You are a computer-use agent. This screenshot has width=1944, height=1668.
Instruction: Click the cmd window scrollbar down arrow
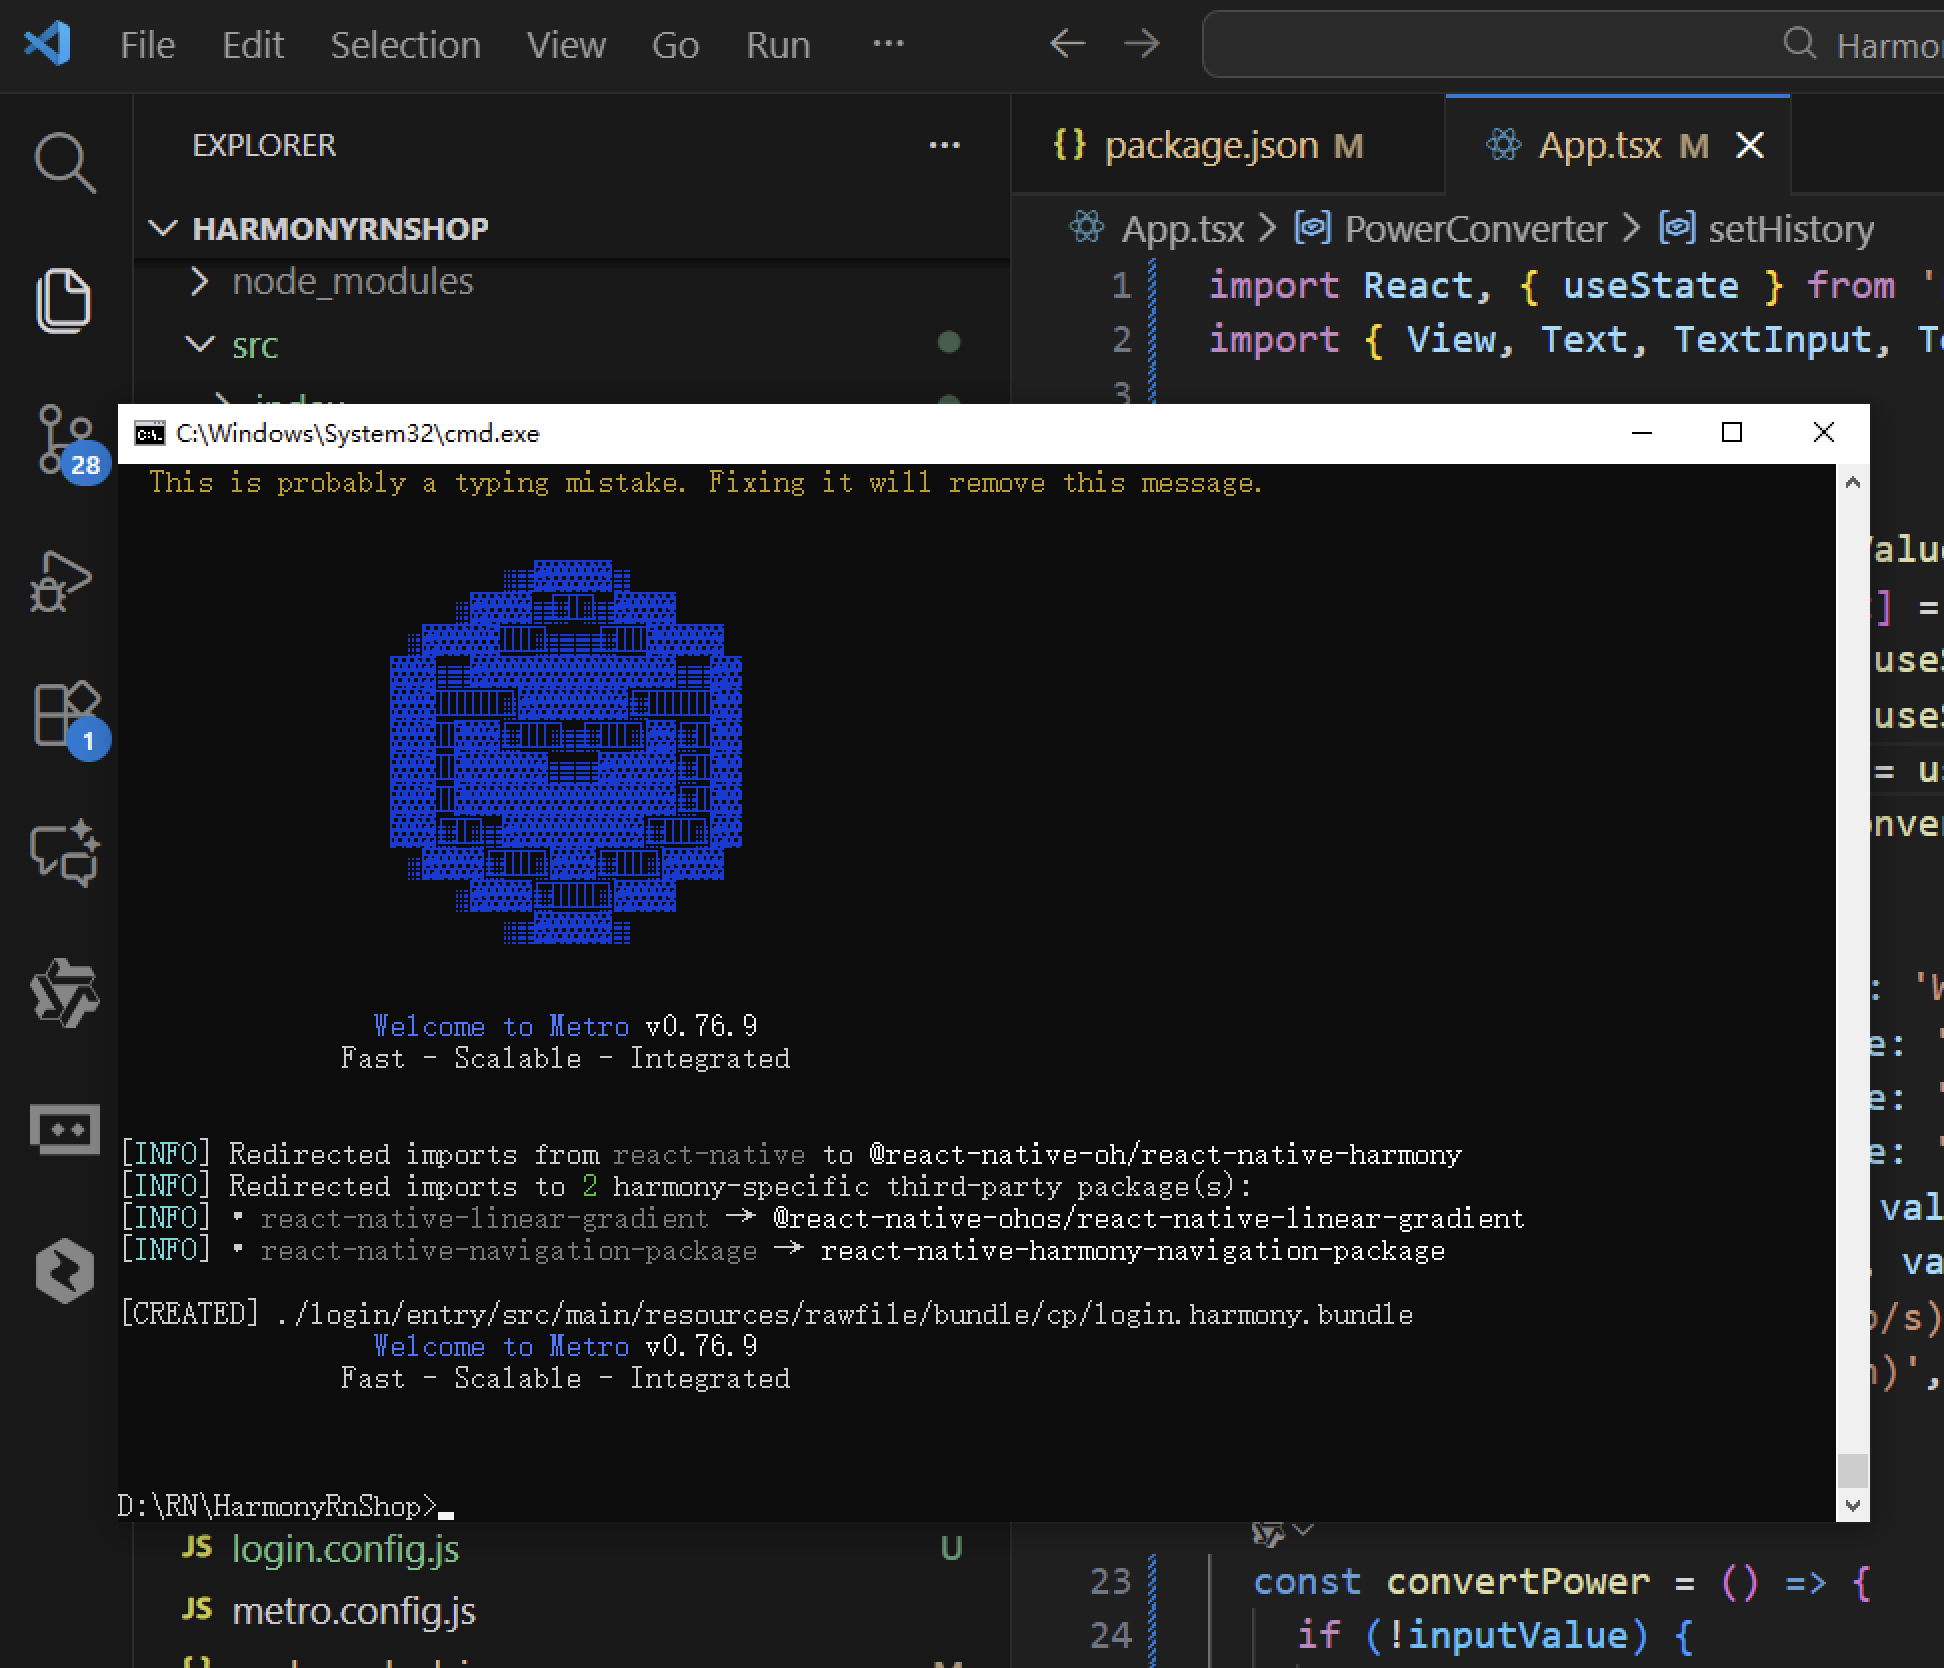(x=1852, y=1506)
